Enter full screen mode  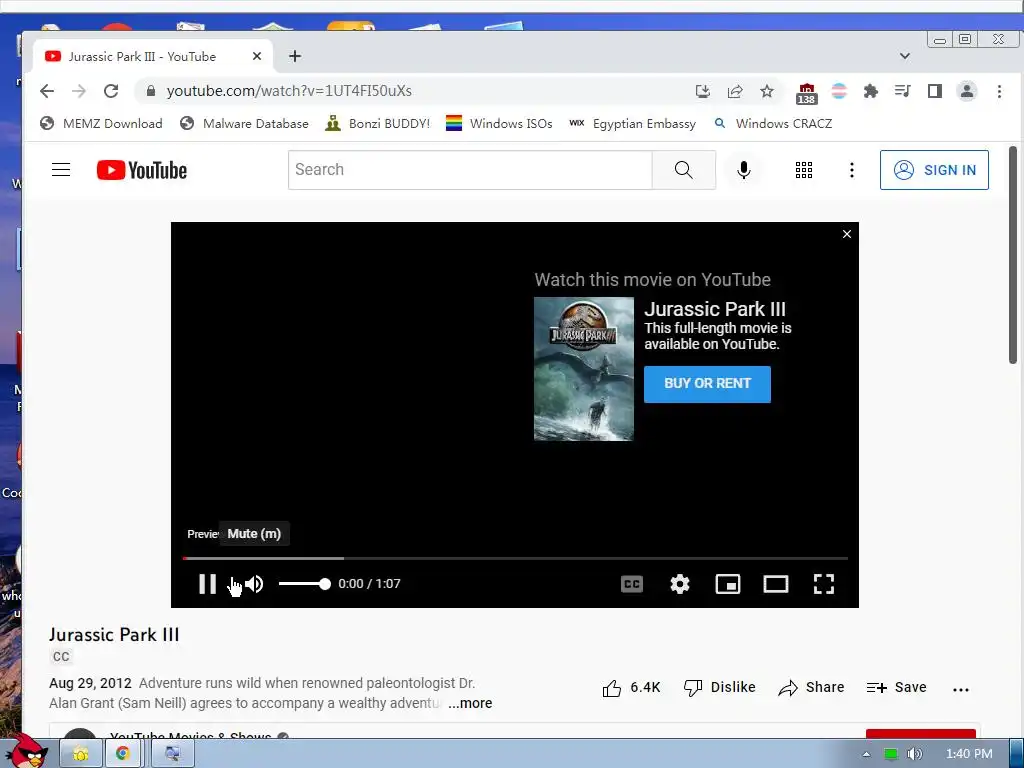824,584
